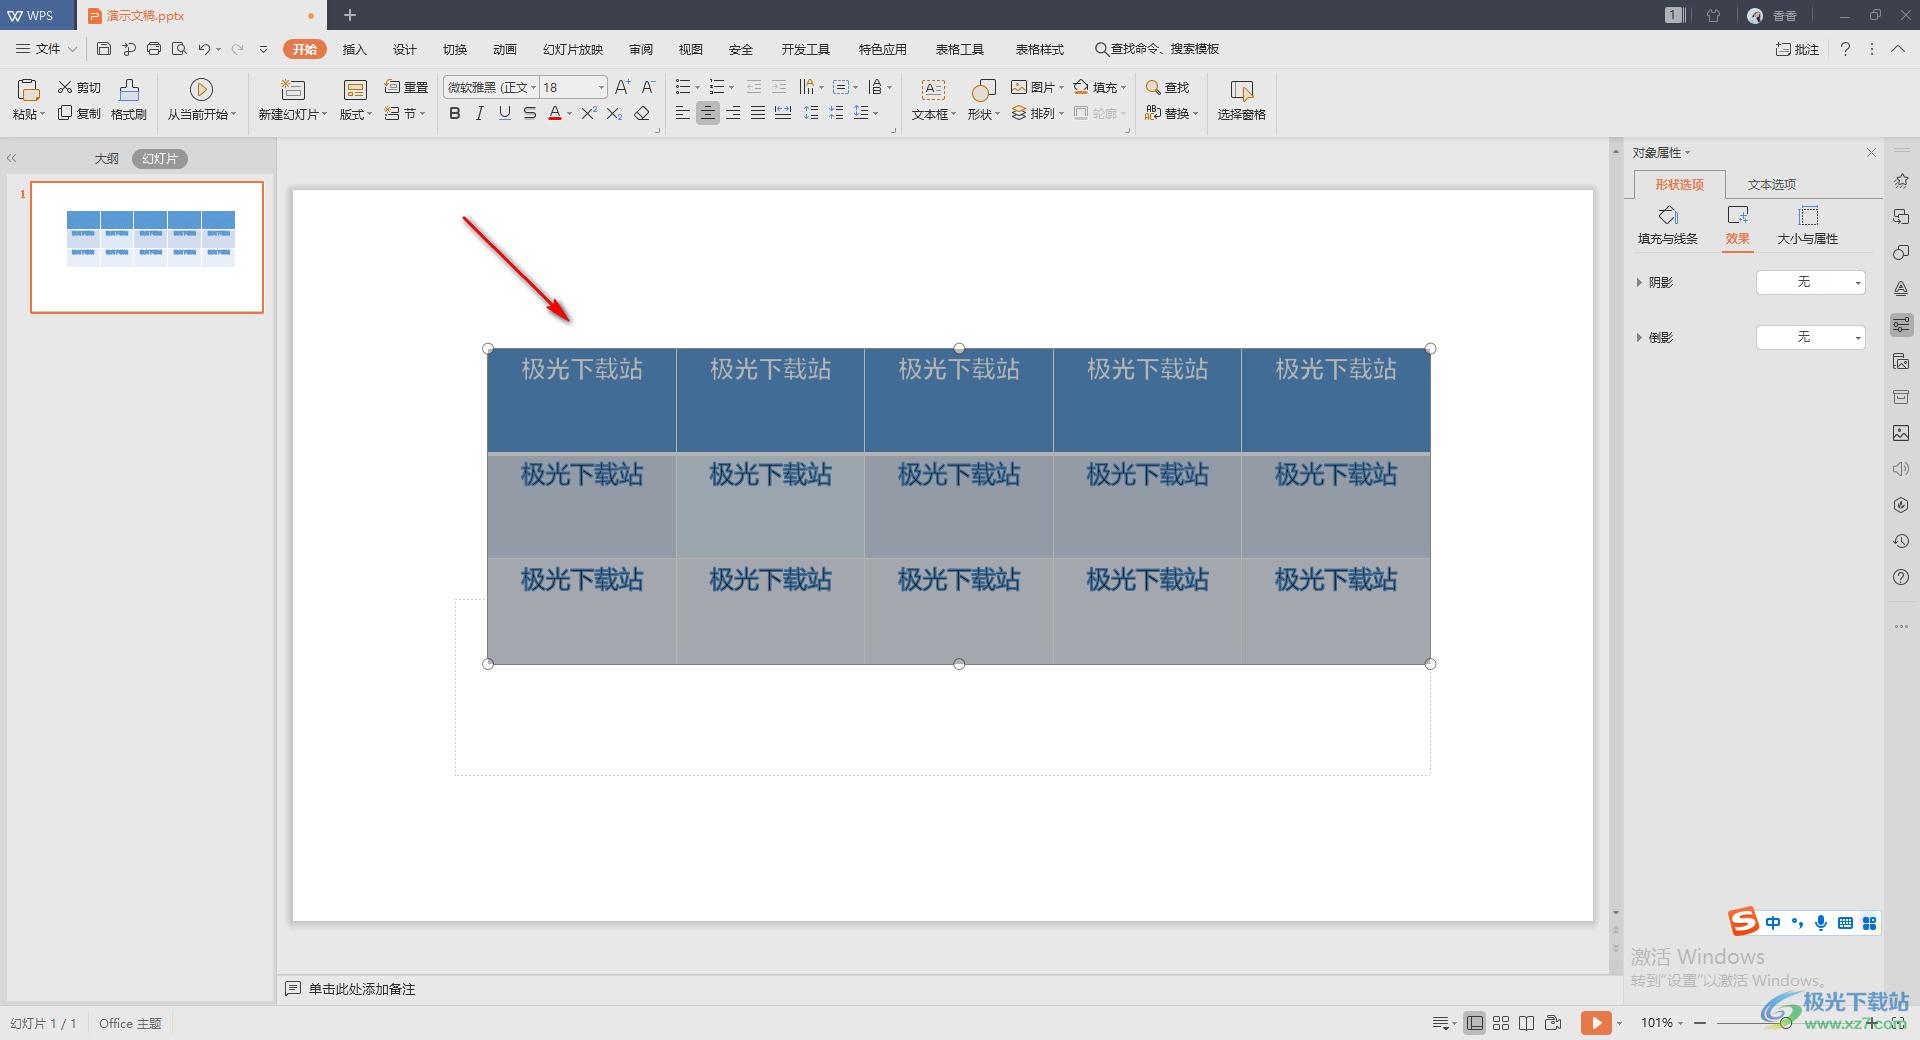This screenshot has height=1040, width=1920.
Task: Click the Arrange button
Action: (x=1037, y=113)
